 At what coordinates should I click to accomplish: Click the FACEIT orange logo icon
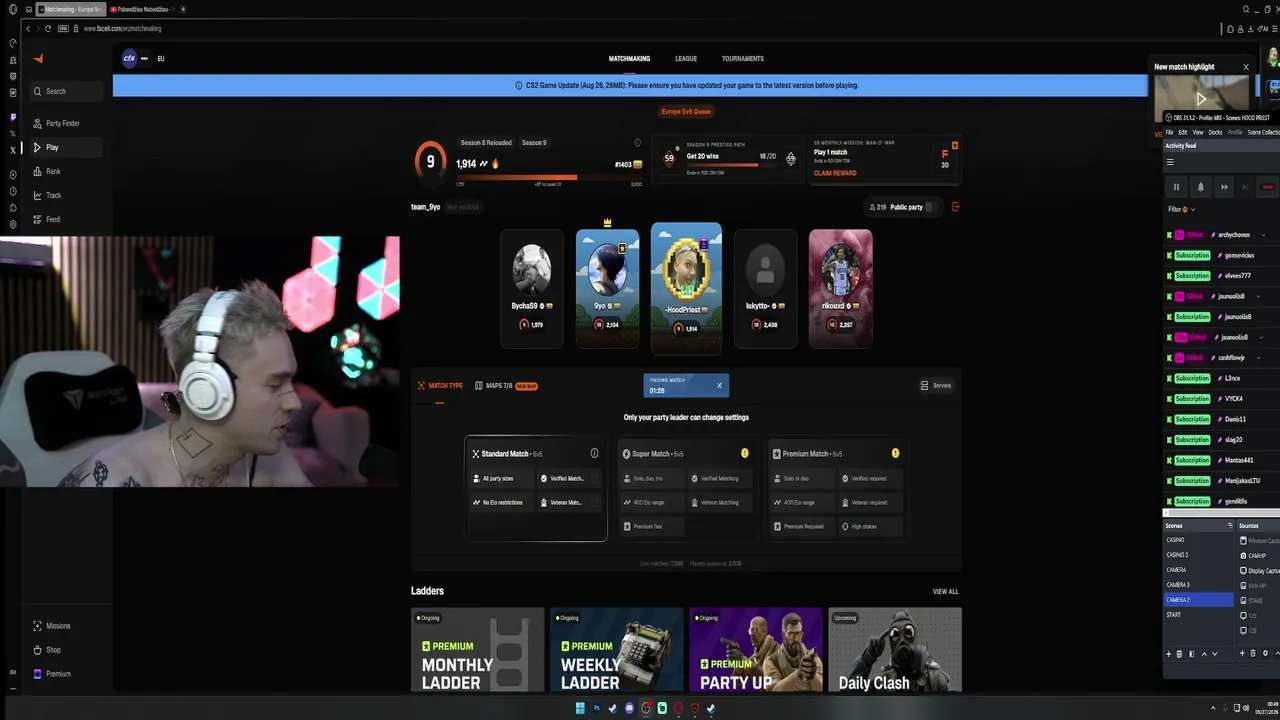(38, 59)
